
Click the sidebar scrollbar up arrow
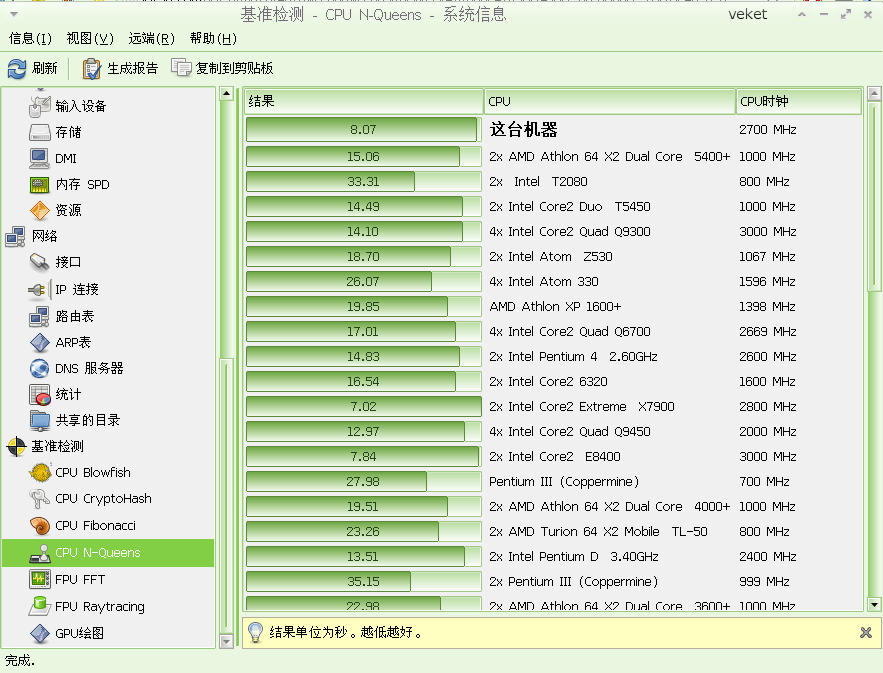226,93
